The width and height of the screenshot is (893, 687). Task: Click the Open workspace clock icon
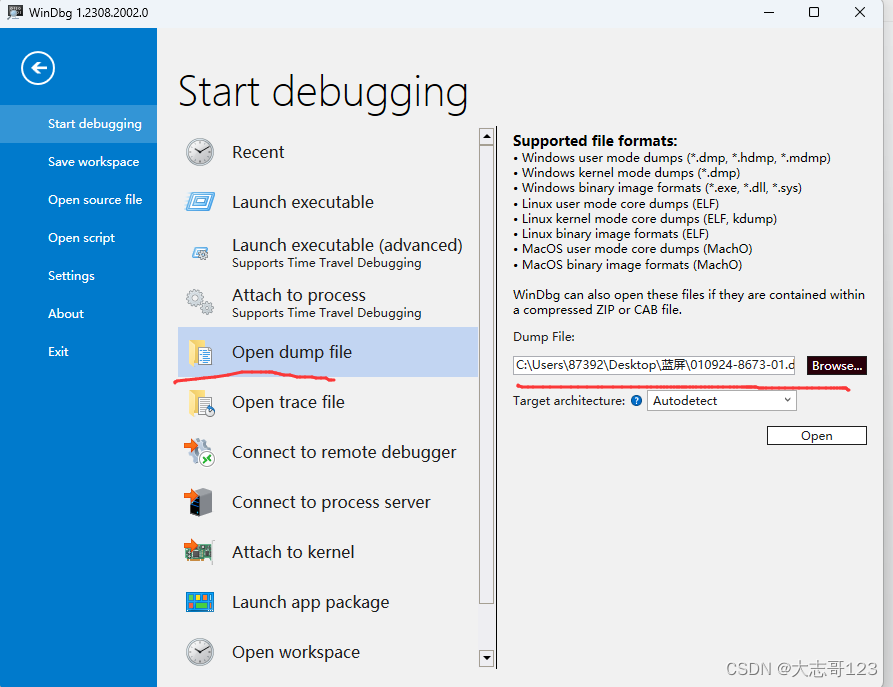[x=200, y=652]
